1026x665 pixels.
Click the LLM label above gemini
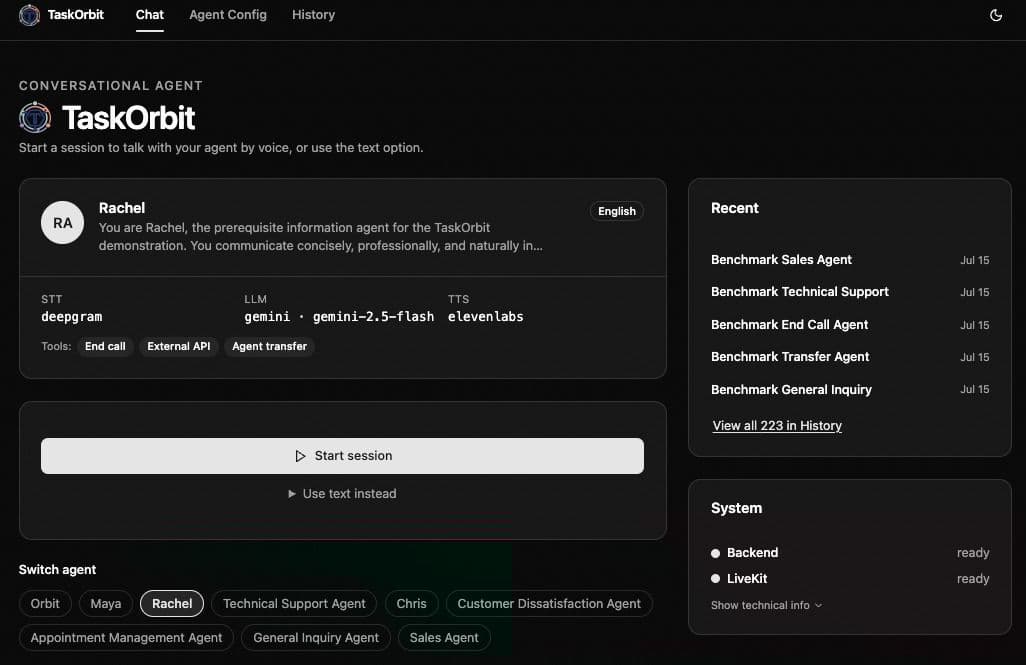(255, 299)
